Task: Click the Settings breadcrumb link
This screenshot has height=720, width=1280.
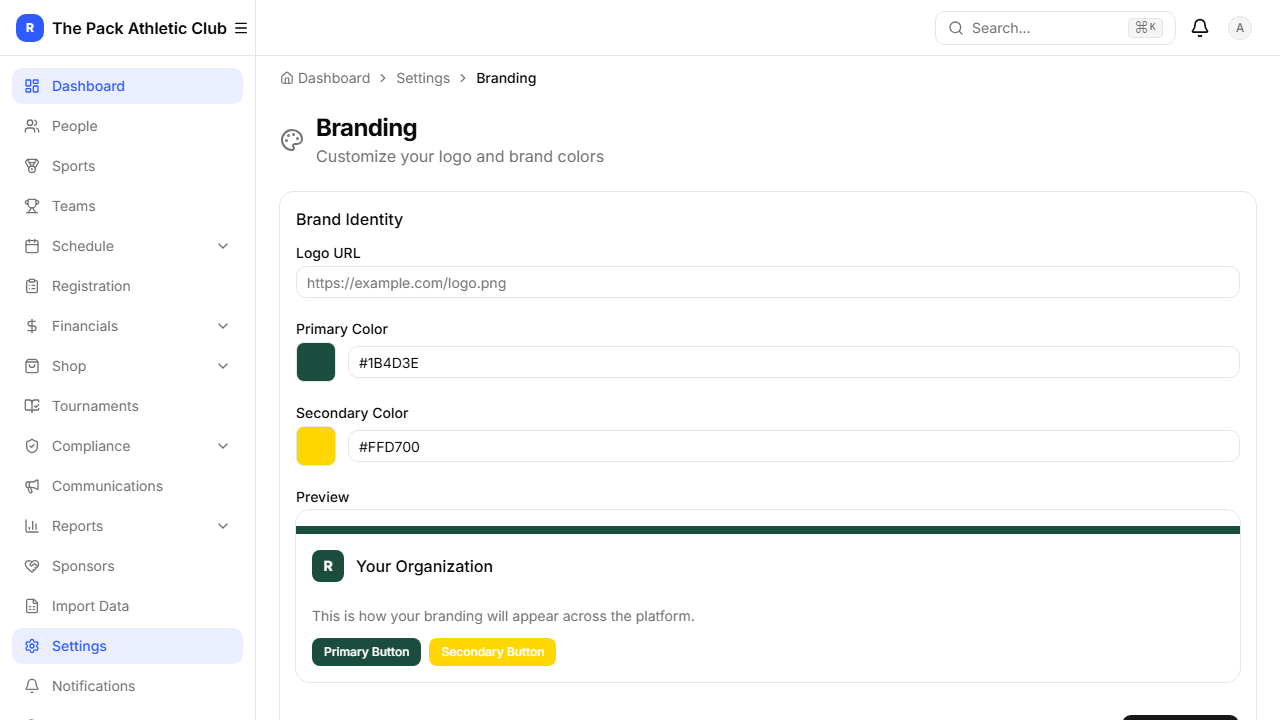Action: pos(423,78)
